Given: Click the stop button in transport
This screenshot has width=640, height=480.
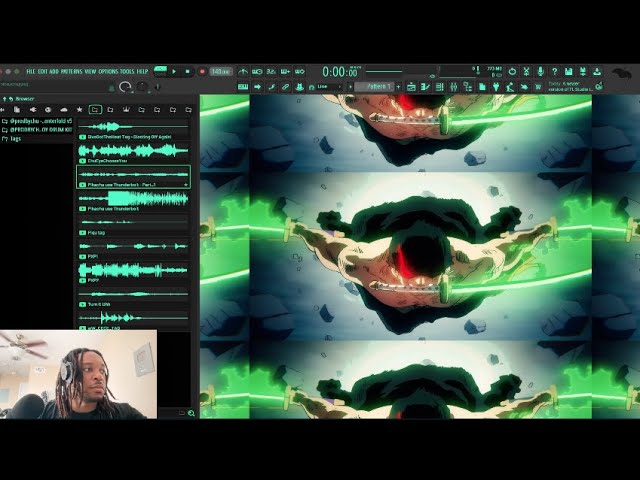Looking at the screenshot, I should coord(187,72).
